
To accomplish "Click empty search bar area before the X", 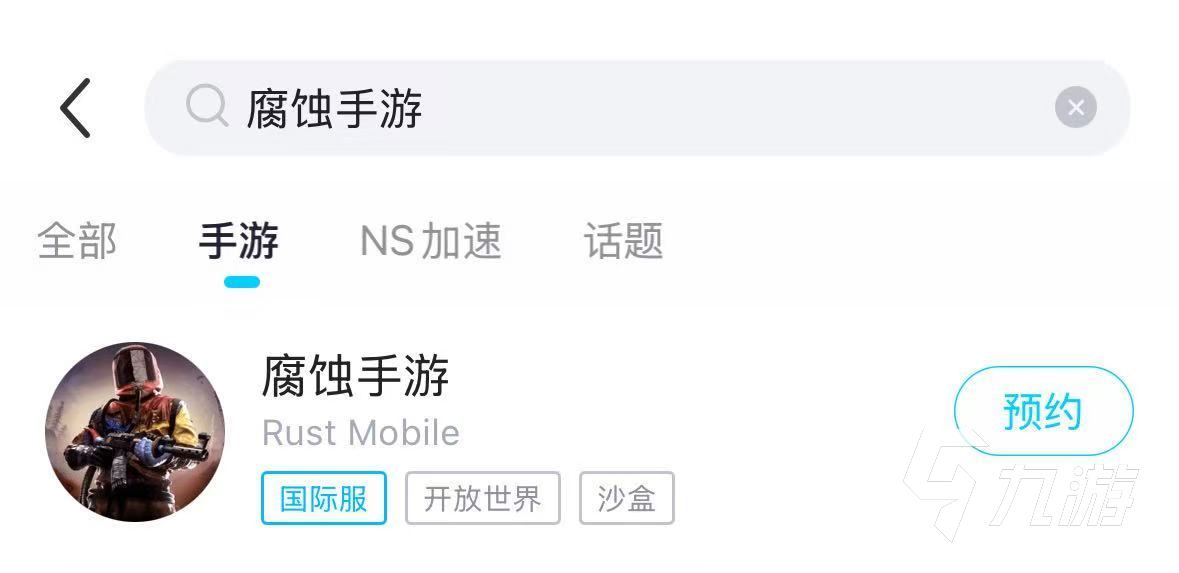I will (737, 108).
